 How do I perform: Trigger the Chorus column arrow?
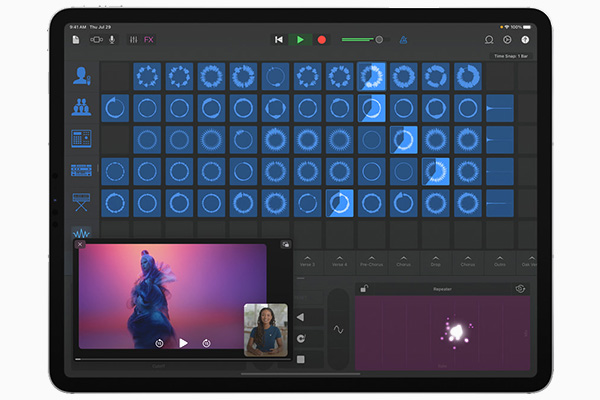click(x=404, y=256)
